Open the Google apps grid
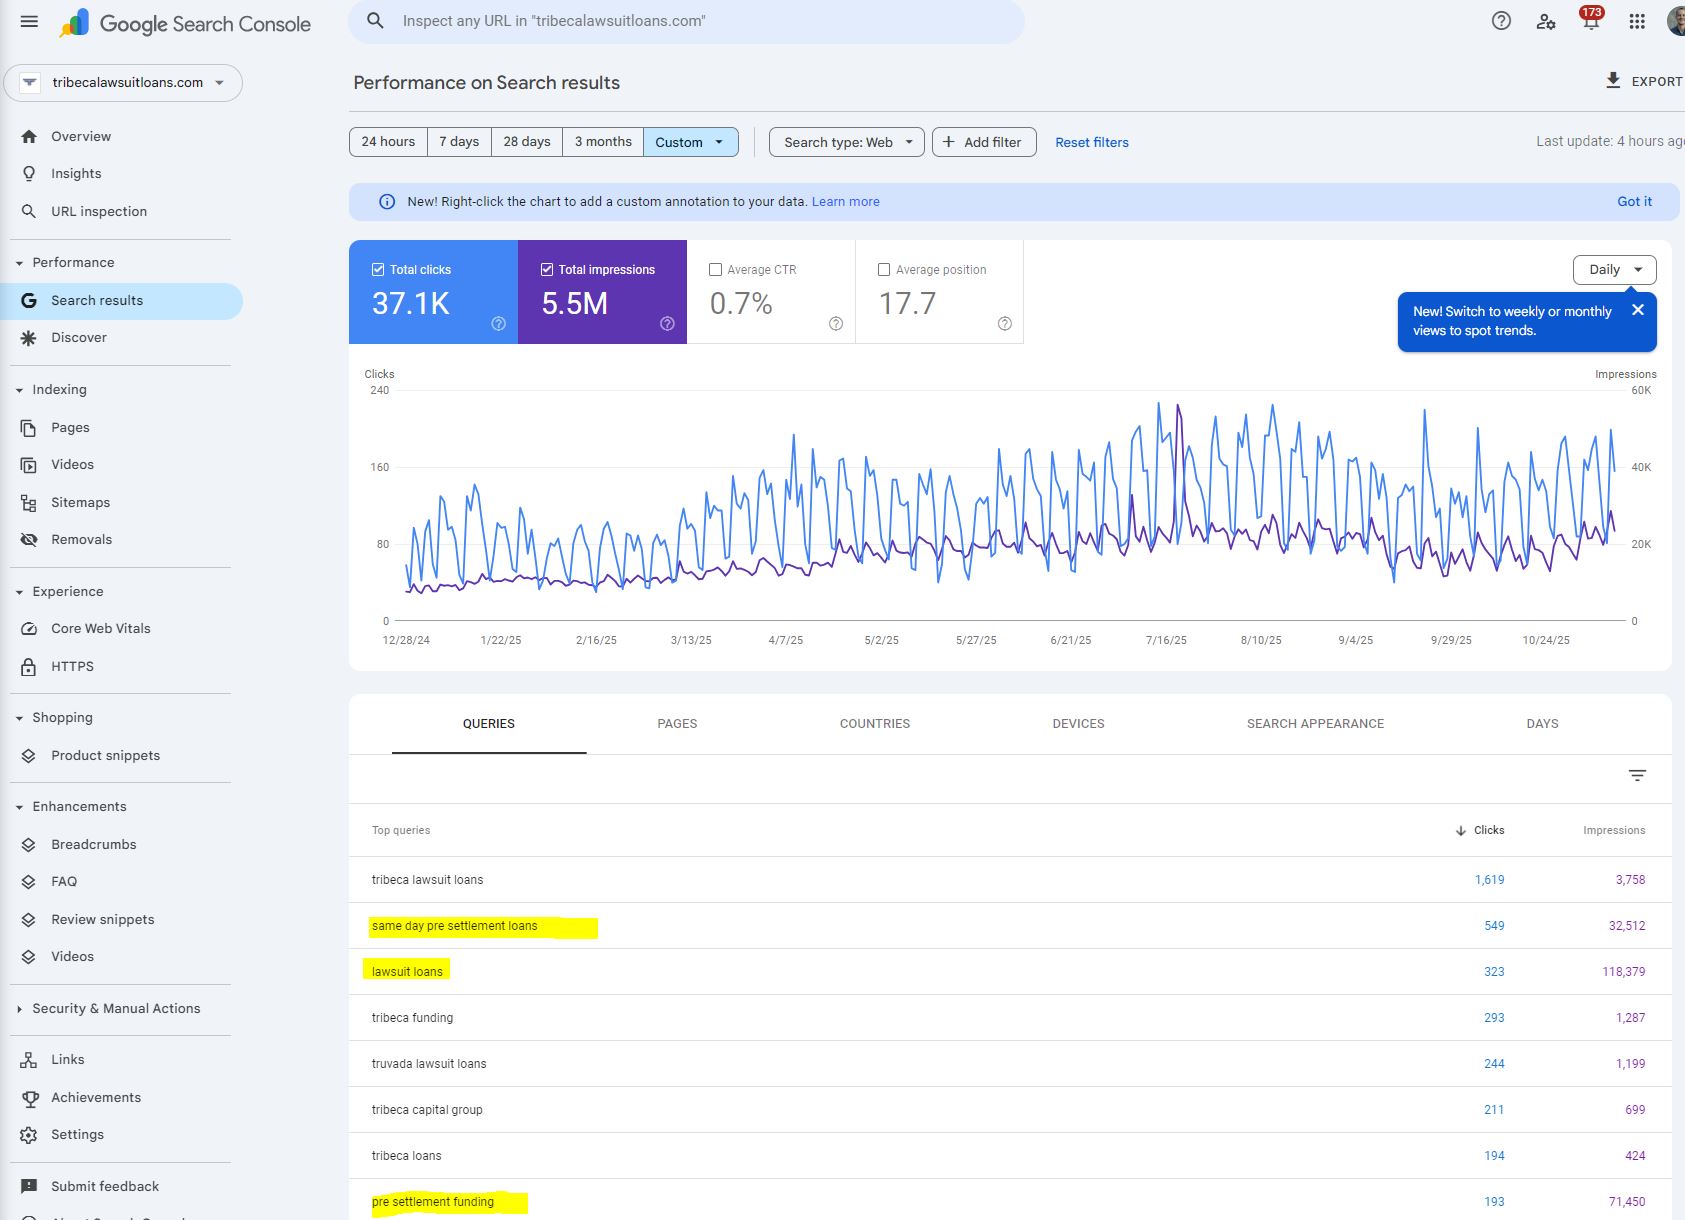 (x=1637, y=21)
